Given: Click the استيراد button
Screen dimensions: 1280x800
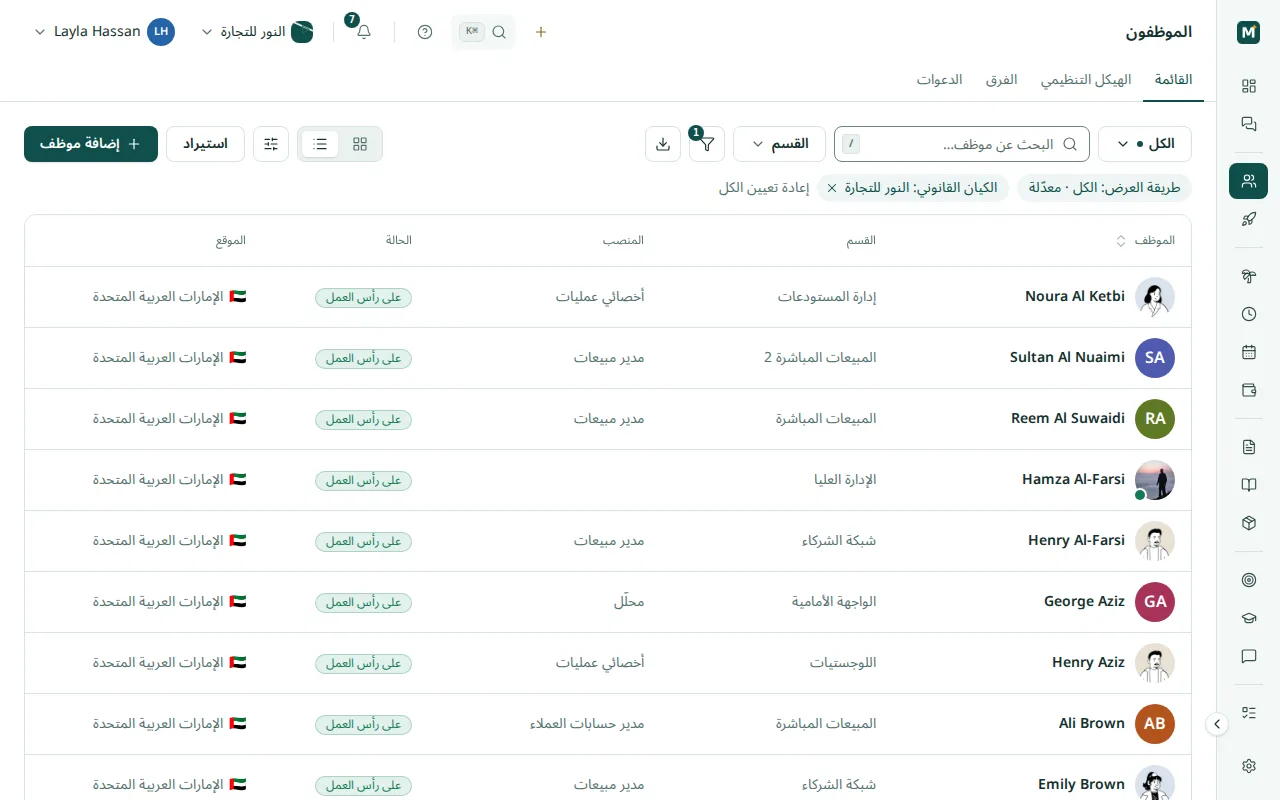Looking at the screenshot, I should tap(205, 144).
